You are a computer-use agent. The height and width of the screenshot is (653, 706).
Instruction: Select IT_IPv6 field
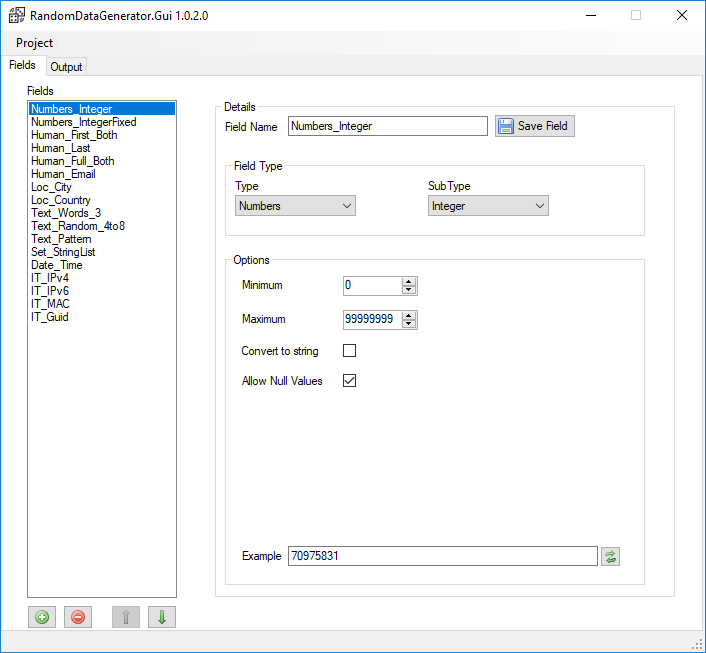click(102, 291)
